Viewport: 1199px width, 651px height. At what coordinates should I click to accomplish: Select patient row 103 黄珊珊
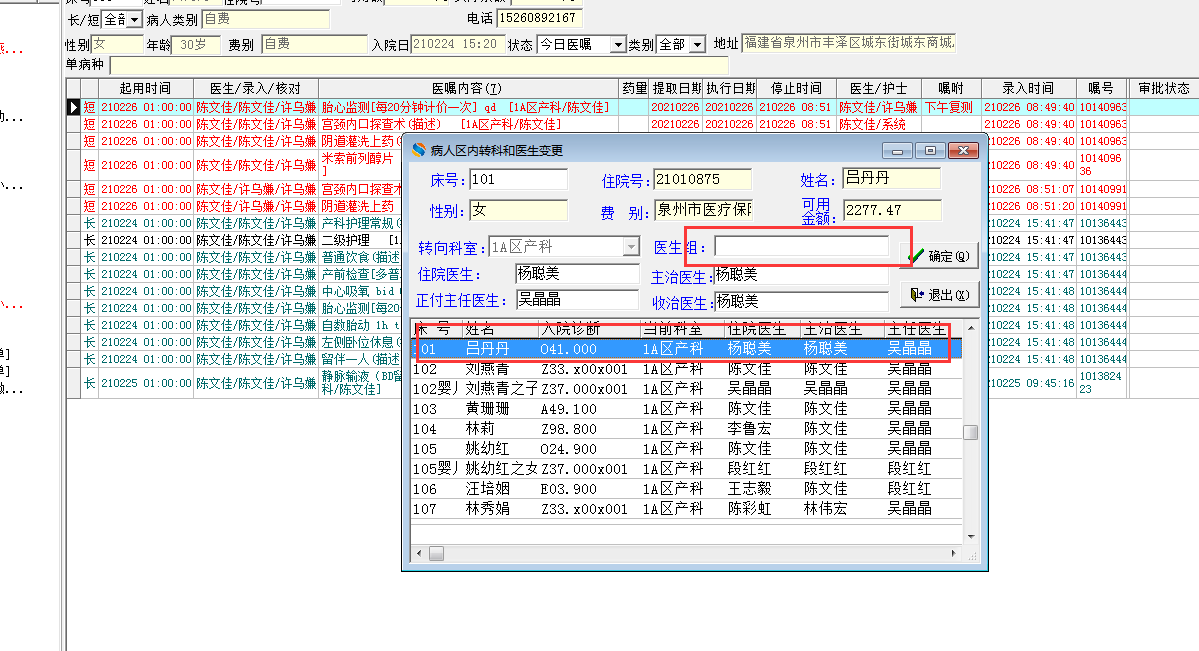point(687,409)
